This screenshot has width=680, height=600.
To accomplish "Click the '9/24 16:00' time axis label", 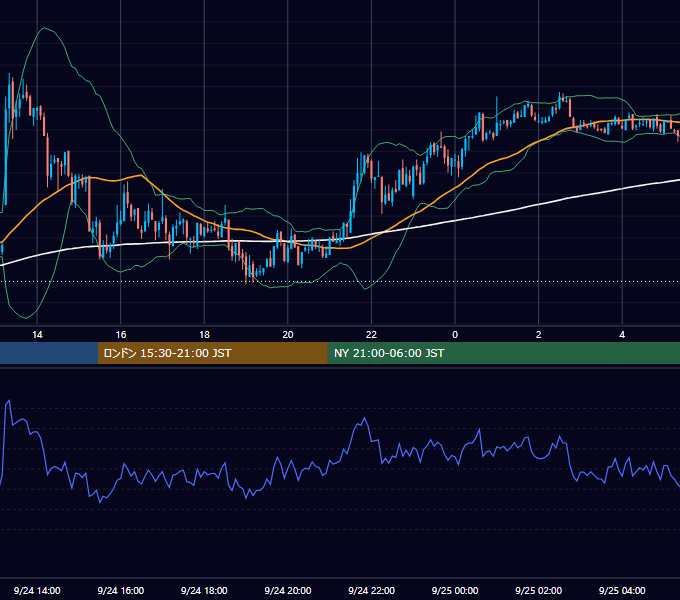I will coord(121,590).
